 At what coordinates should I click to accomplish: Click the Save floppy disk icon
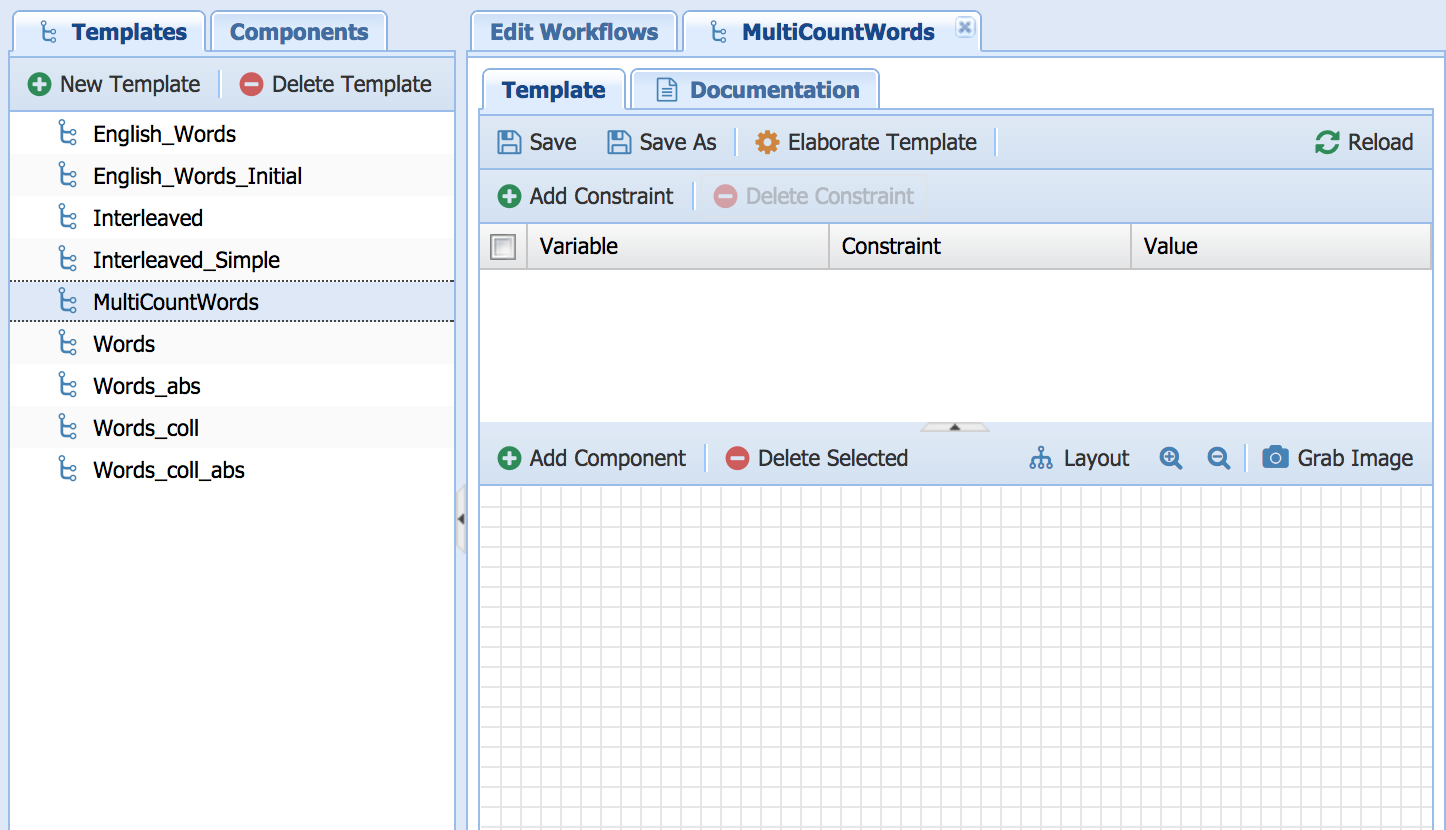(x=509, y=142)
